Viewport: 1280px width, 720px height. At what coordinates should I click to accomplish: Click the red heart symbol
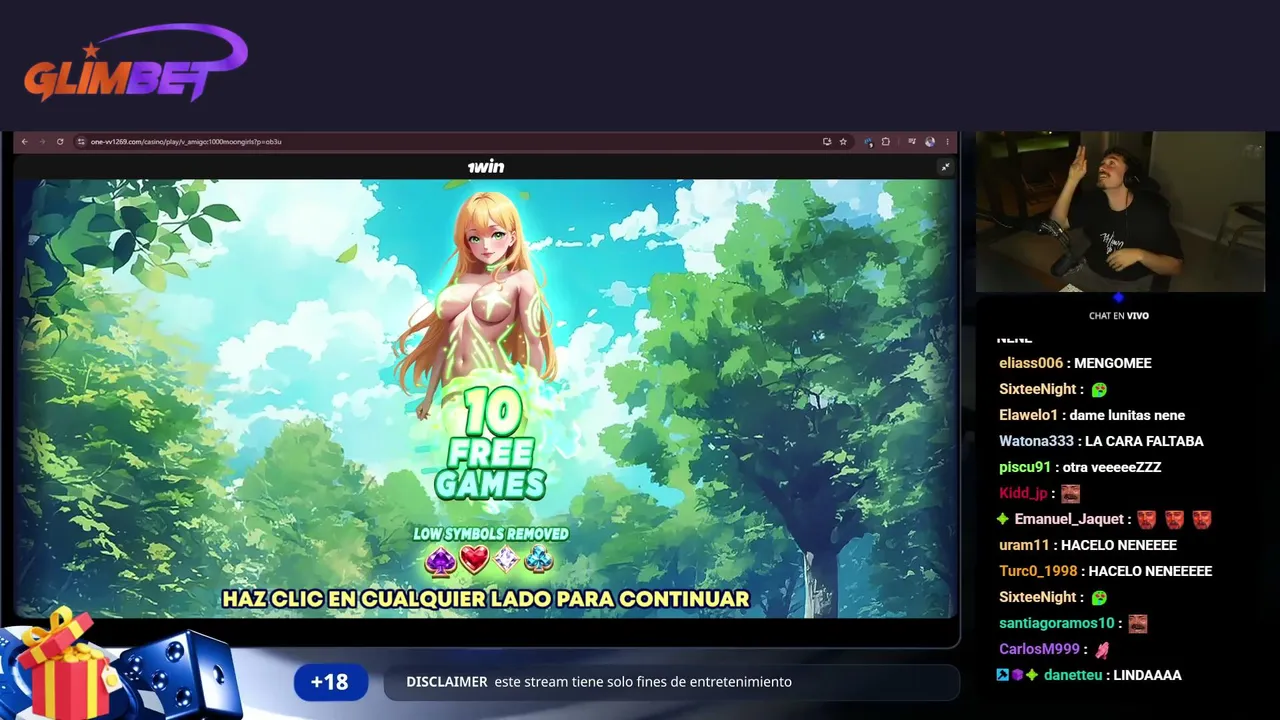(x=474, y=560)
